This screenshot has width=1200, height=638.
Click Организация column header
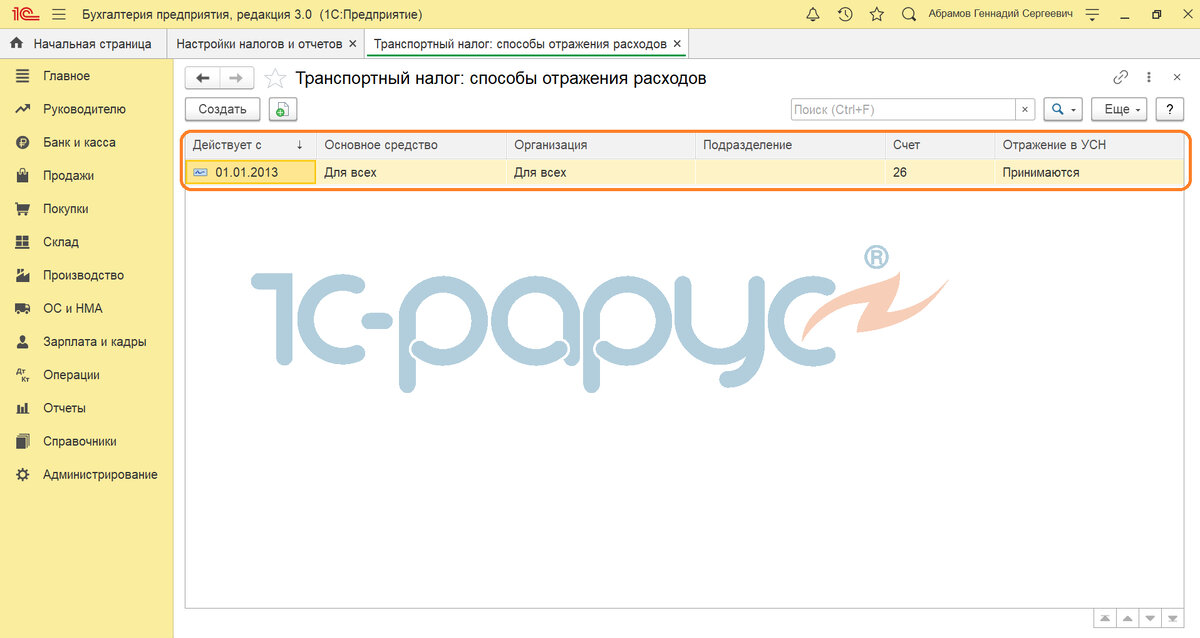601,145
